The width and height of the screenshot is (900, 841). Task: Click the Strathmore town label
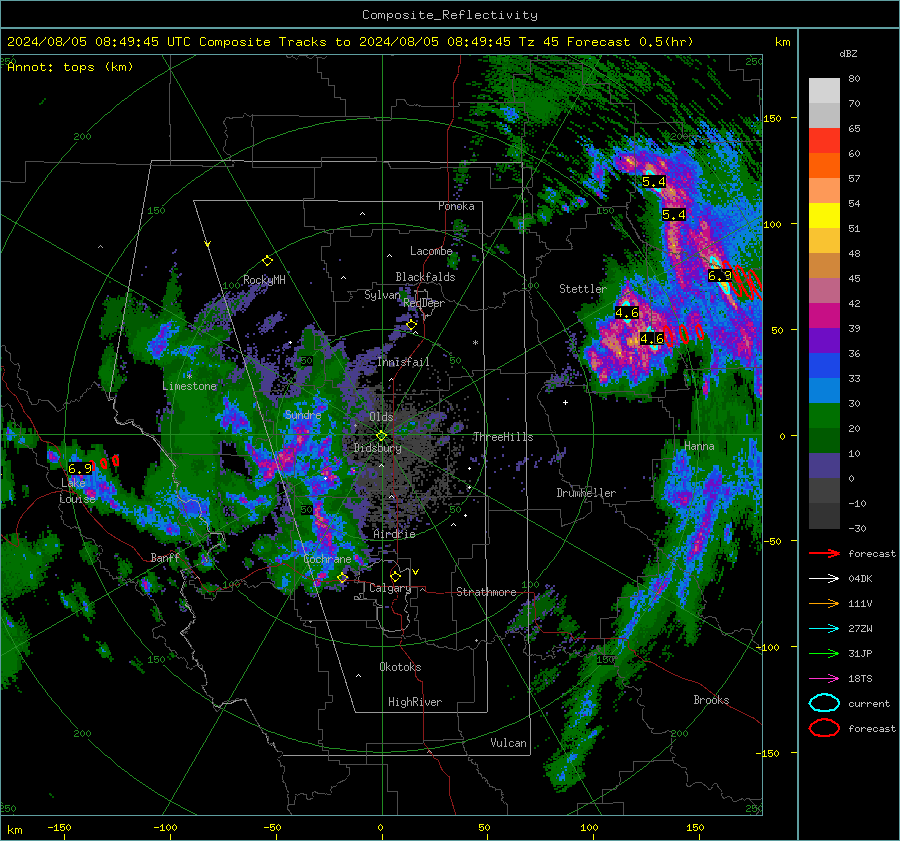coord(486,592)
